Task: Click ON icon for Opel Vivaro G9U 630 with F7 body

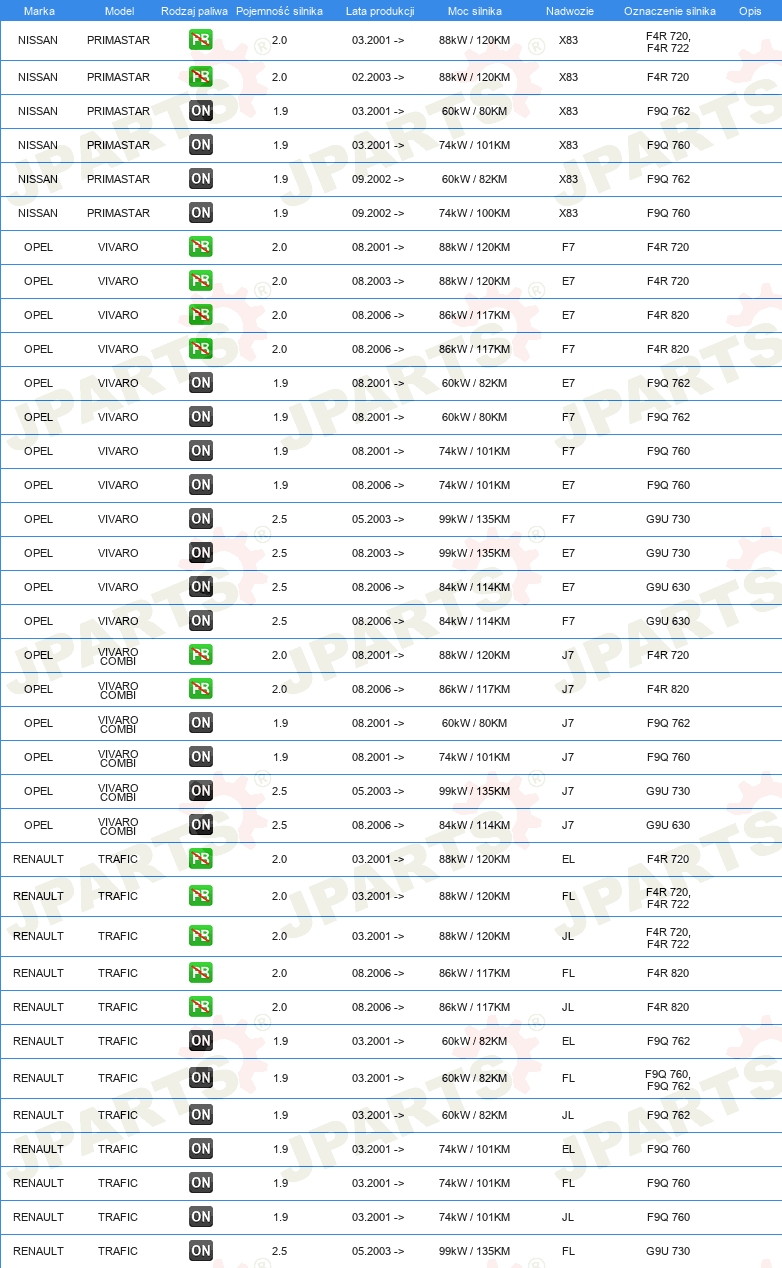Action: (201, 621)
